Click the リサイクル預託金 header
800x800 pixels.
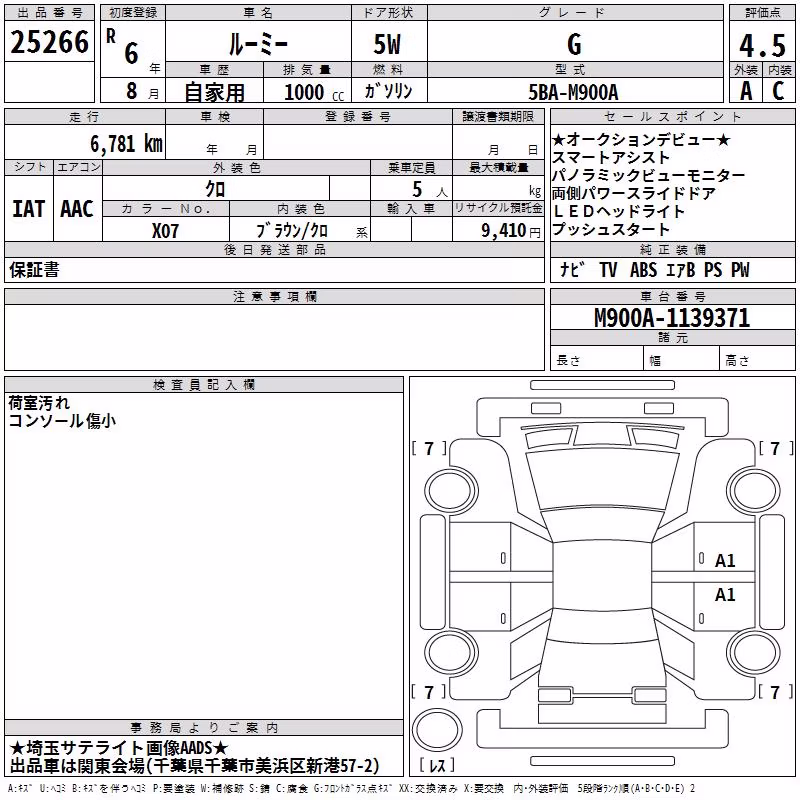(x=498, y=208)
